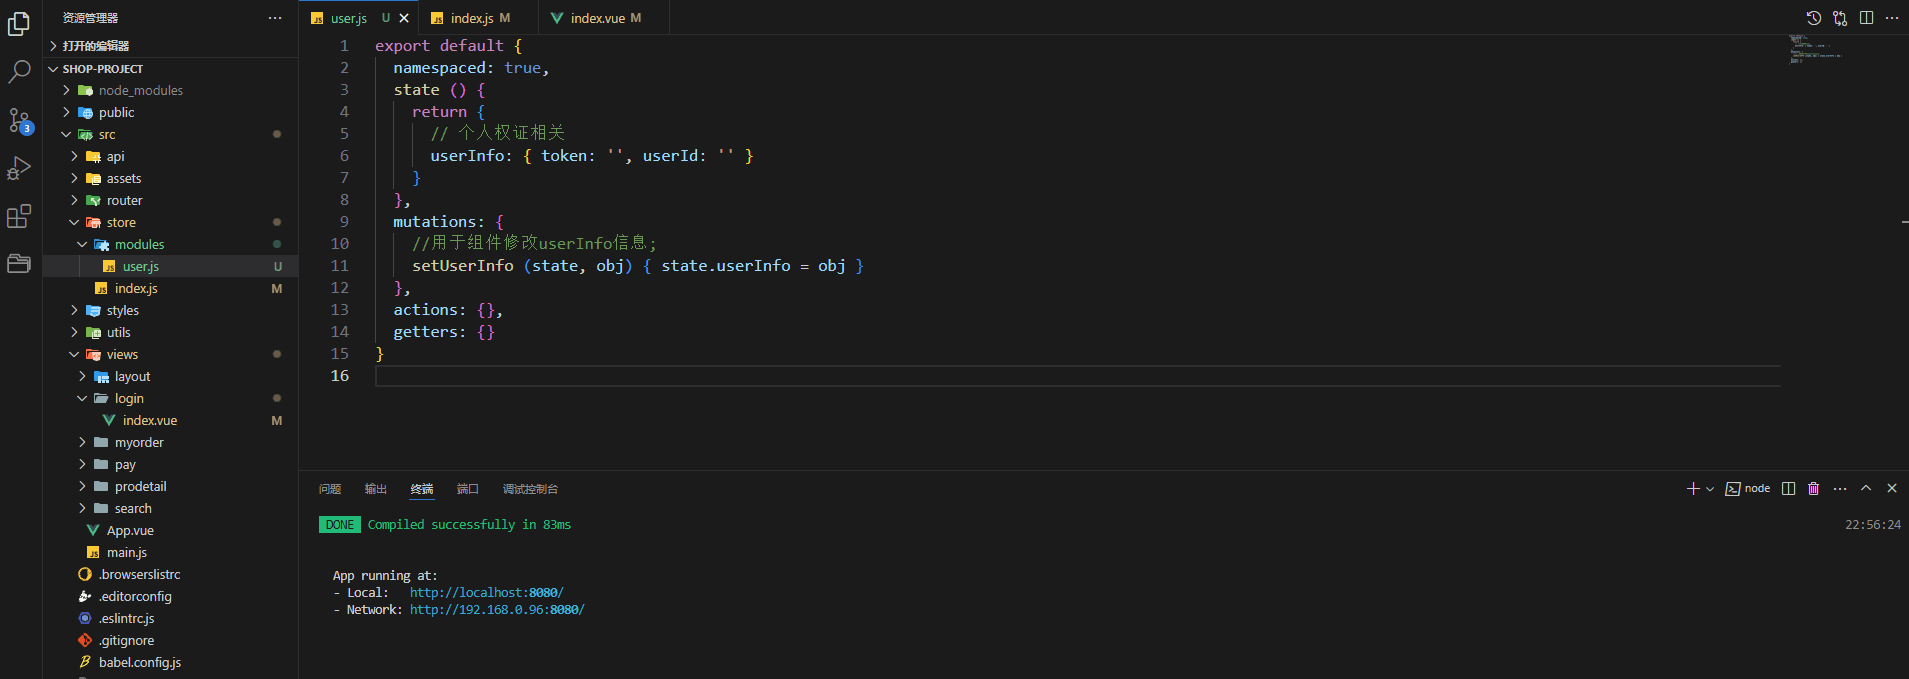This screenshot has width=1909, height=679.
Task: Collapse the src folder
Action: click(170, 134)
